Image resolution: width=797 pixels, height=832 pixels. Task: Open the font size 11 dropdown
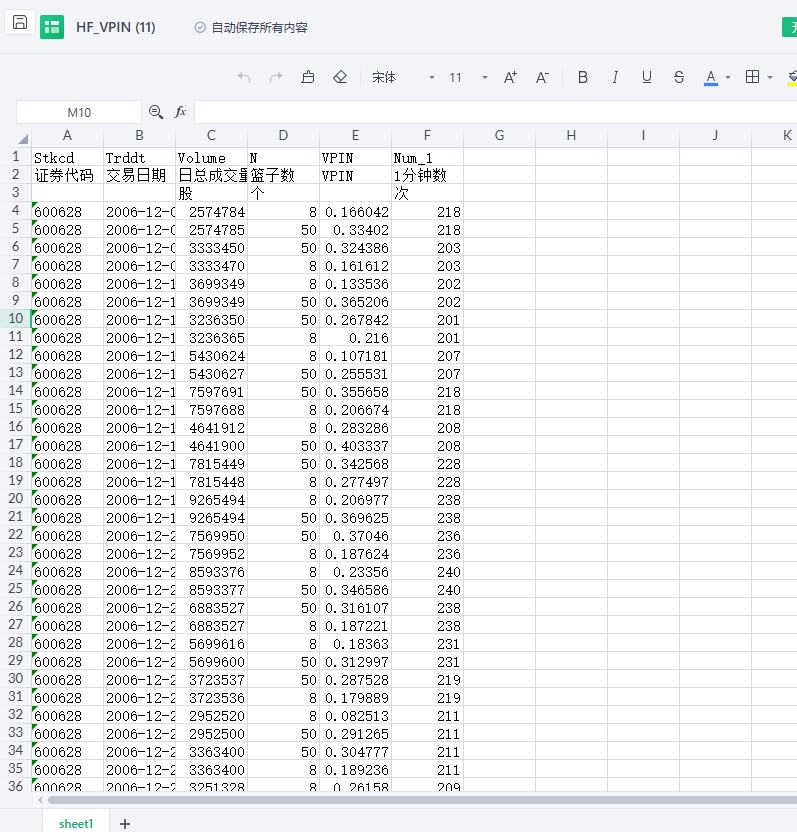485,77
